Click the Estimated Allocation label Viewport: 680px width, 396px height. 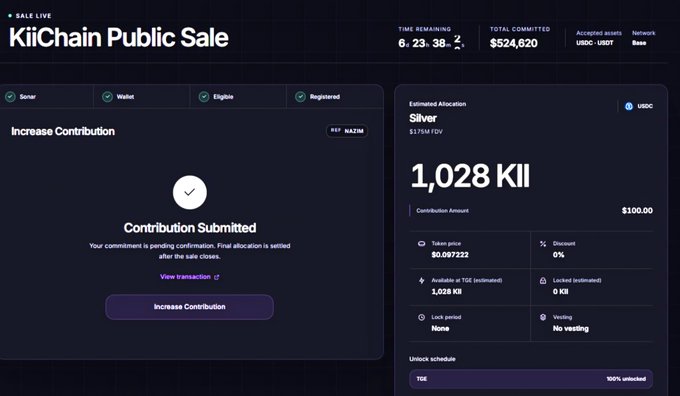438,104
